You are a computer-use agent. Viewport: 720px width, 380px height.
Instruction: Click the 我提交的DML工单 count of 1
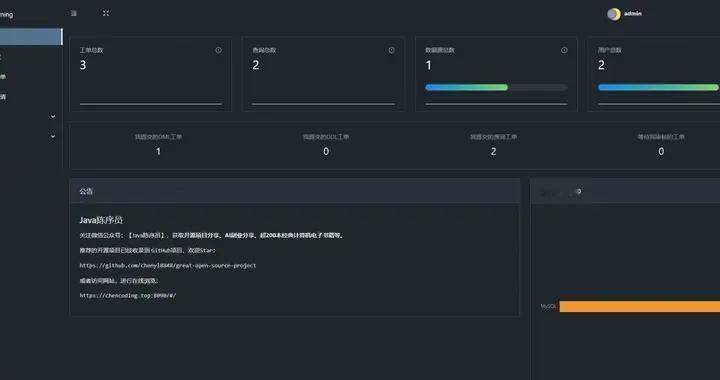point(158,151)
